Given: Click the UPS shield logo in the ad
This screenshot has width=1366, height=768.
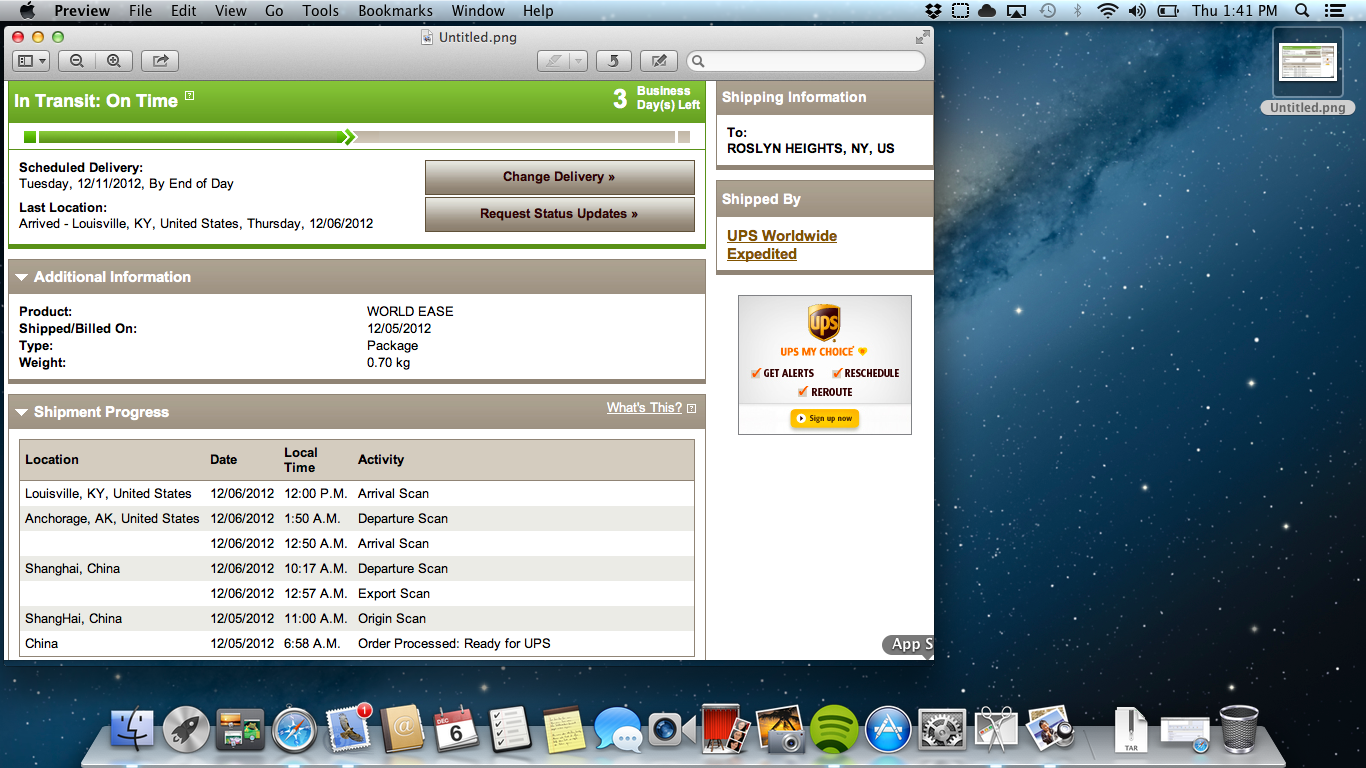Looking at the screenshot, I should point(824,324).
